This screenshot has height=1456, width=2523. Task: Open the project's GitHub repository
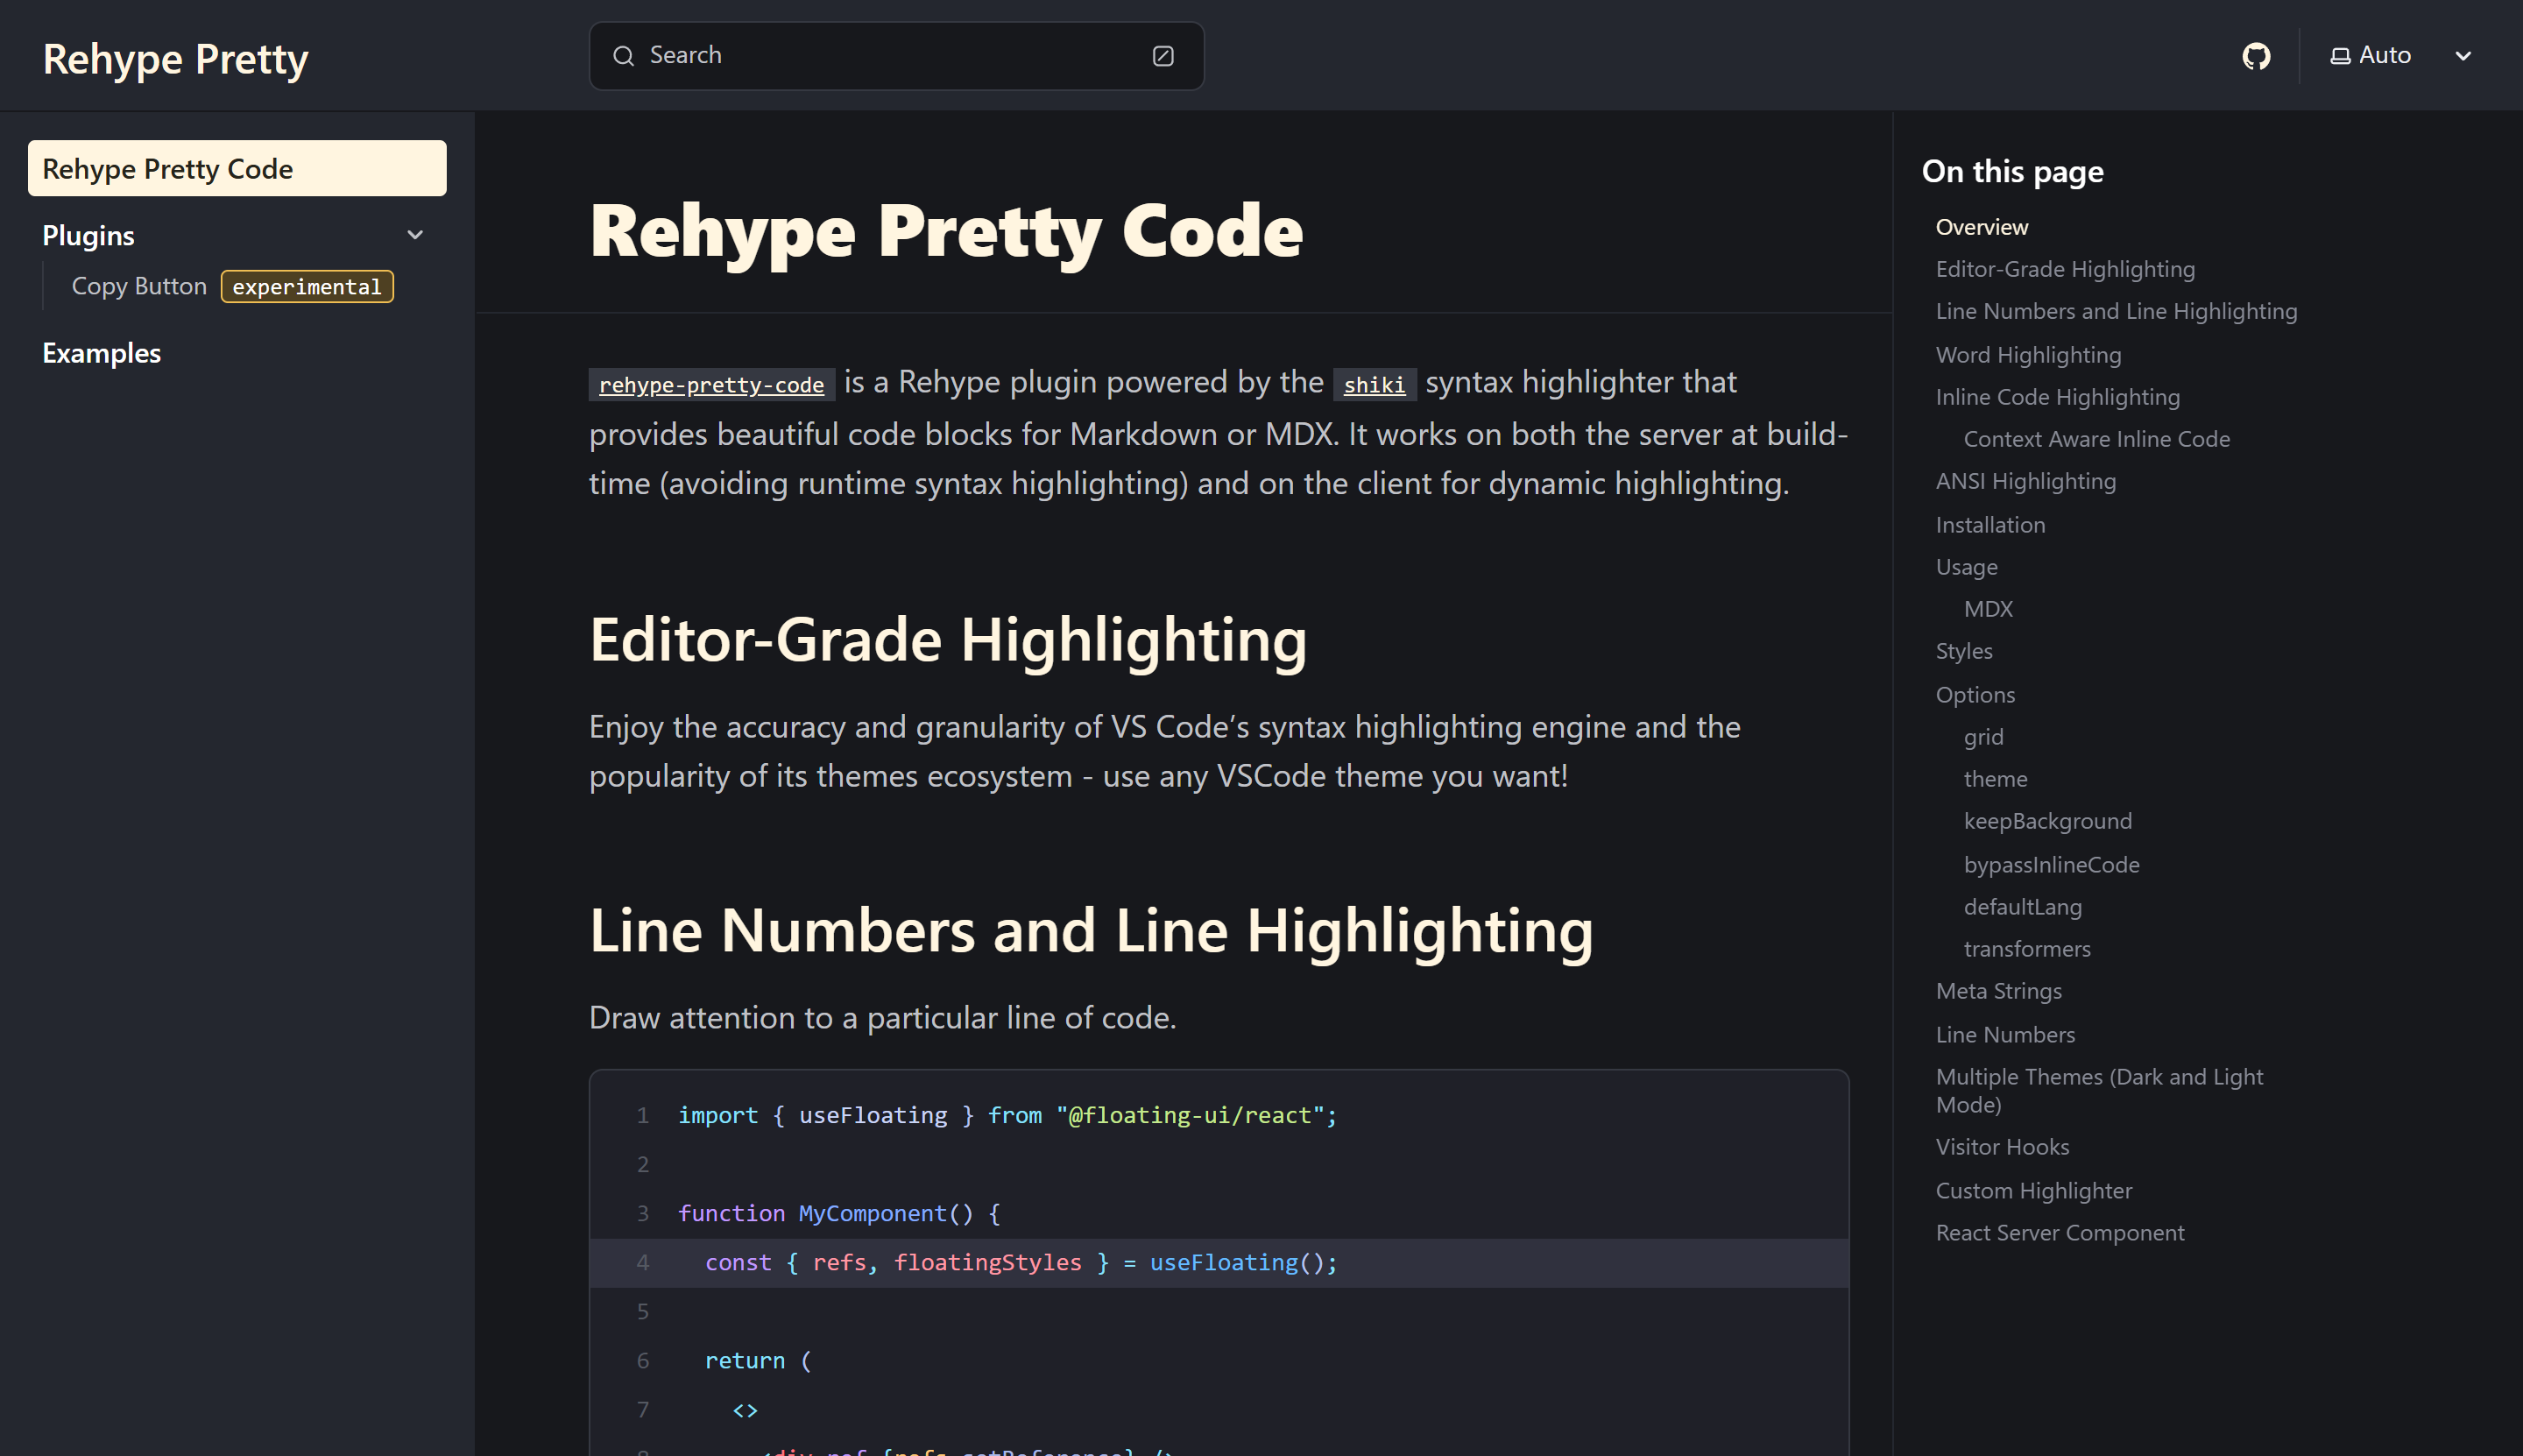click(2256, 55)
